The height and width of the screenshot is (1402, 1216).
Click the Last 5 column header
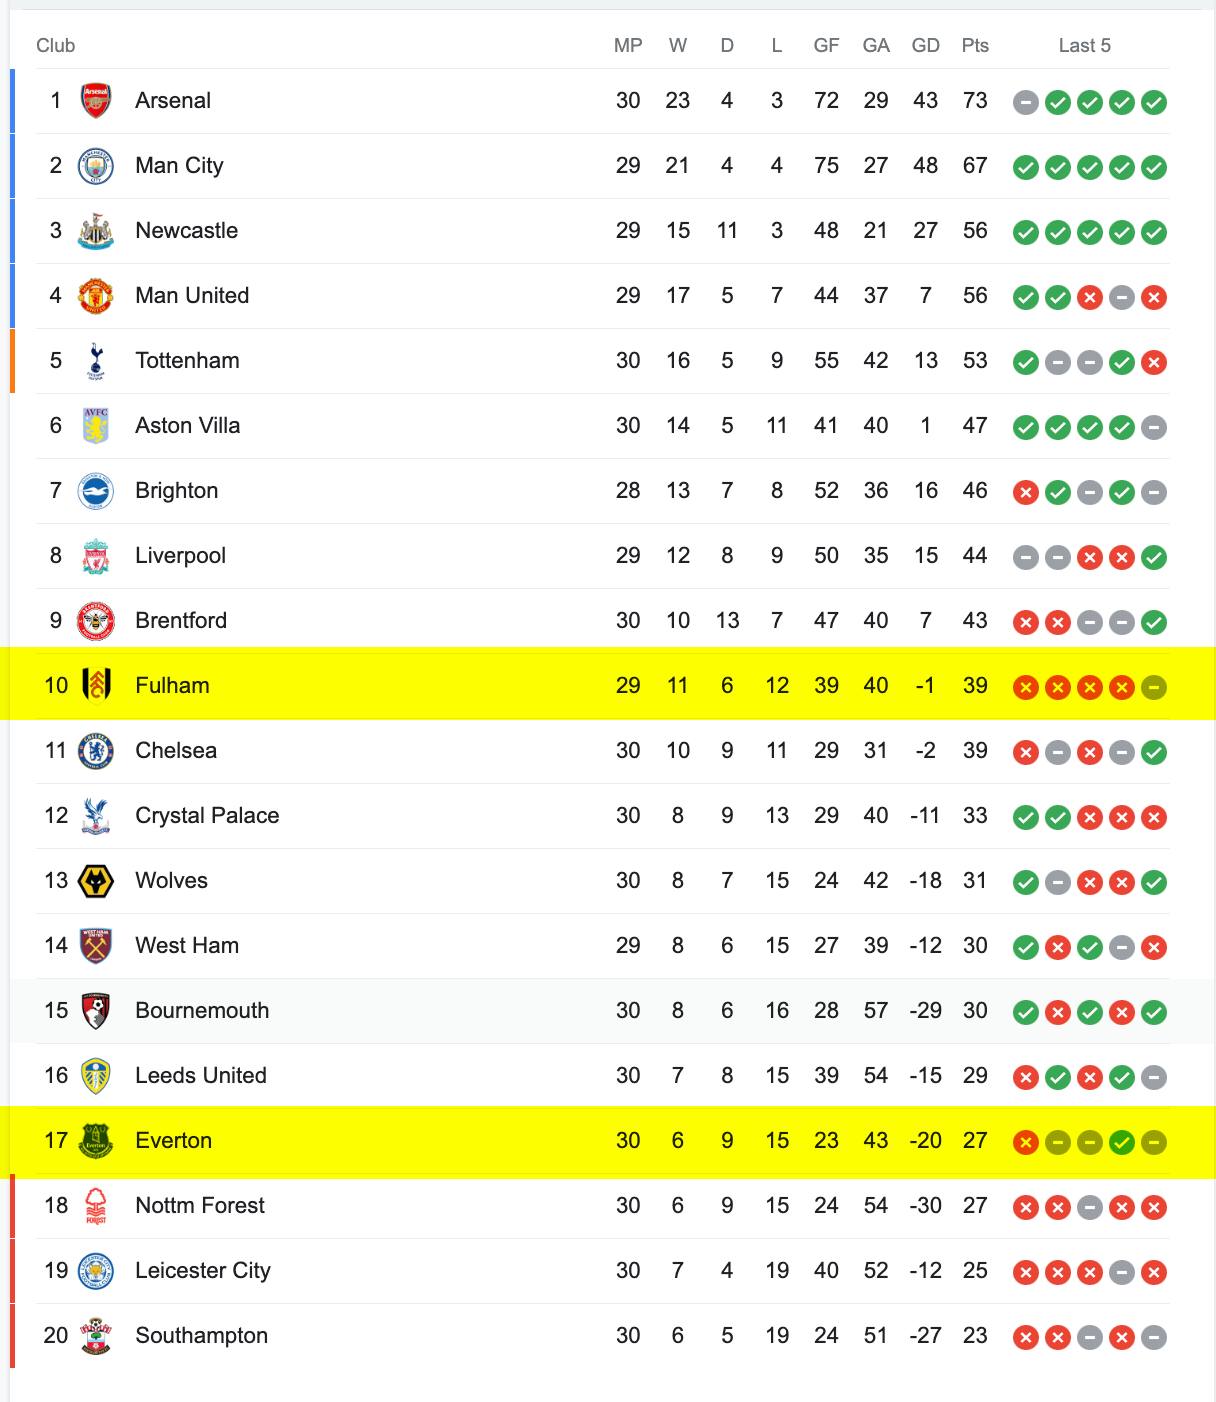click(x=1085, y=45)
